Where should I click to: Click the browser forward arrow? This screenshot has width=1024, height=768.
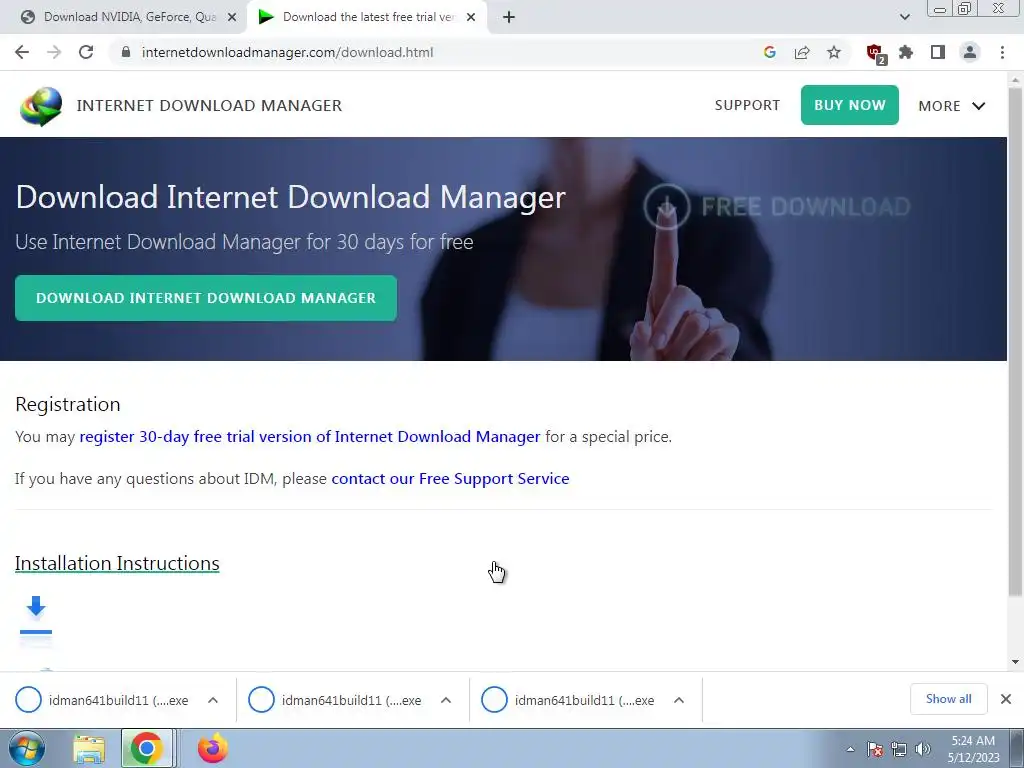coord(54,52)
